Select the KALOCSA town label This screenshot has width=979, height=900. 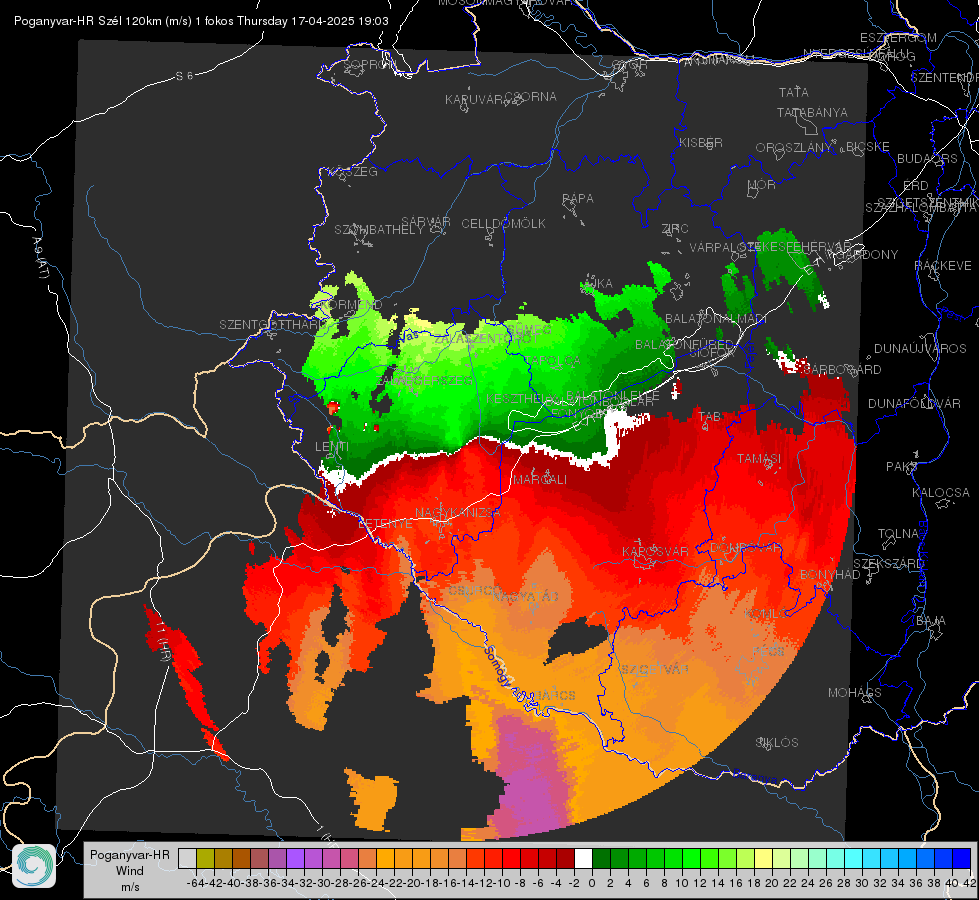[x=940, y=493]
